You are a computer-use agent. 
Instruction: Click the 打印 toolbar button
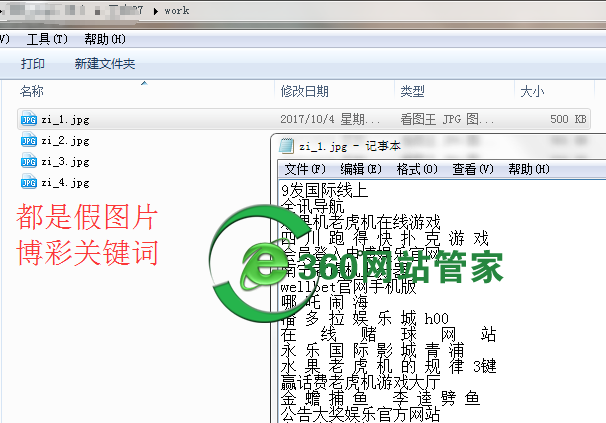click(33, 63)
